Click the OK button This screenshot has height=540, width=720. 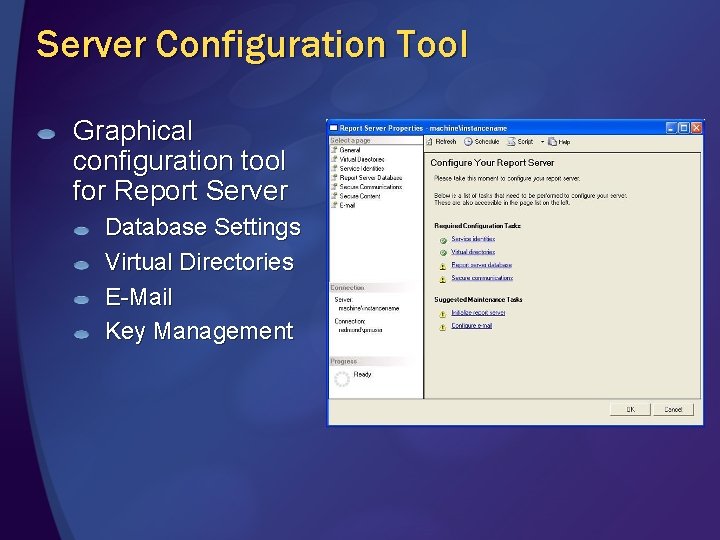tap(630, 409)
